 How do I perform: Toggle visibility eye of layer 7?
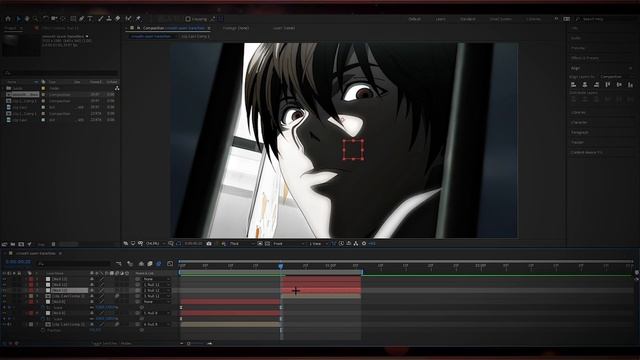tap(4, 324)
